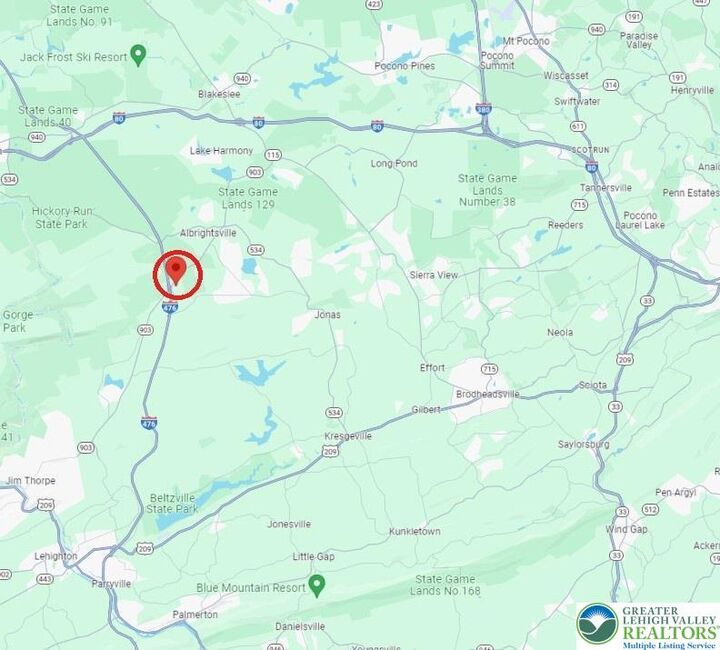720x650 pixels.
Task: Click the State Game Lands Number 38 label
Action: pos(487,190)
